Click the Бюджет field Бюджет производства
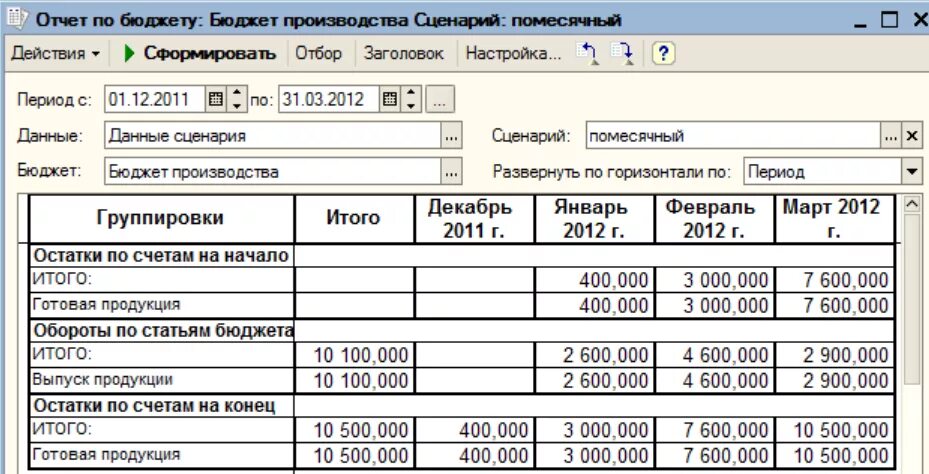 pyautogui.click(x=273, y=172)
